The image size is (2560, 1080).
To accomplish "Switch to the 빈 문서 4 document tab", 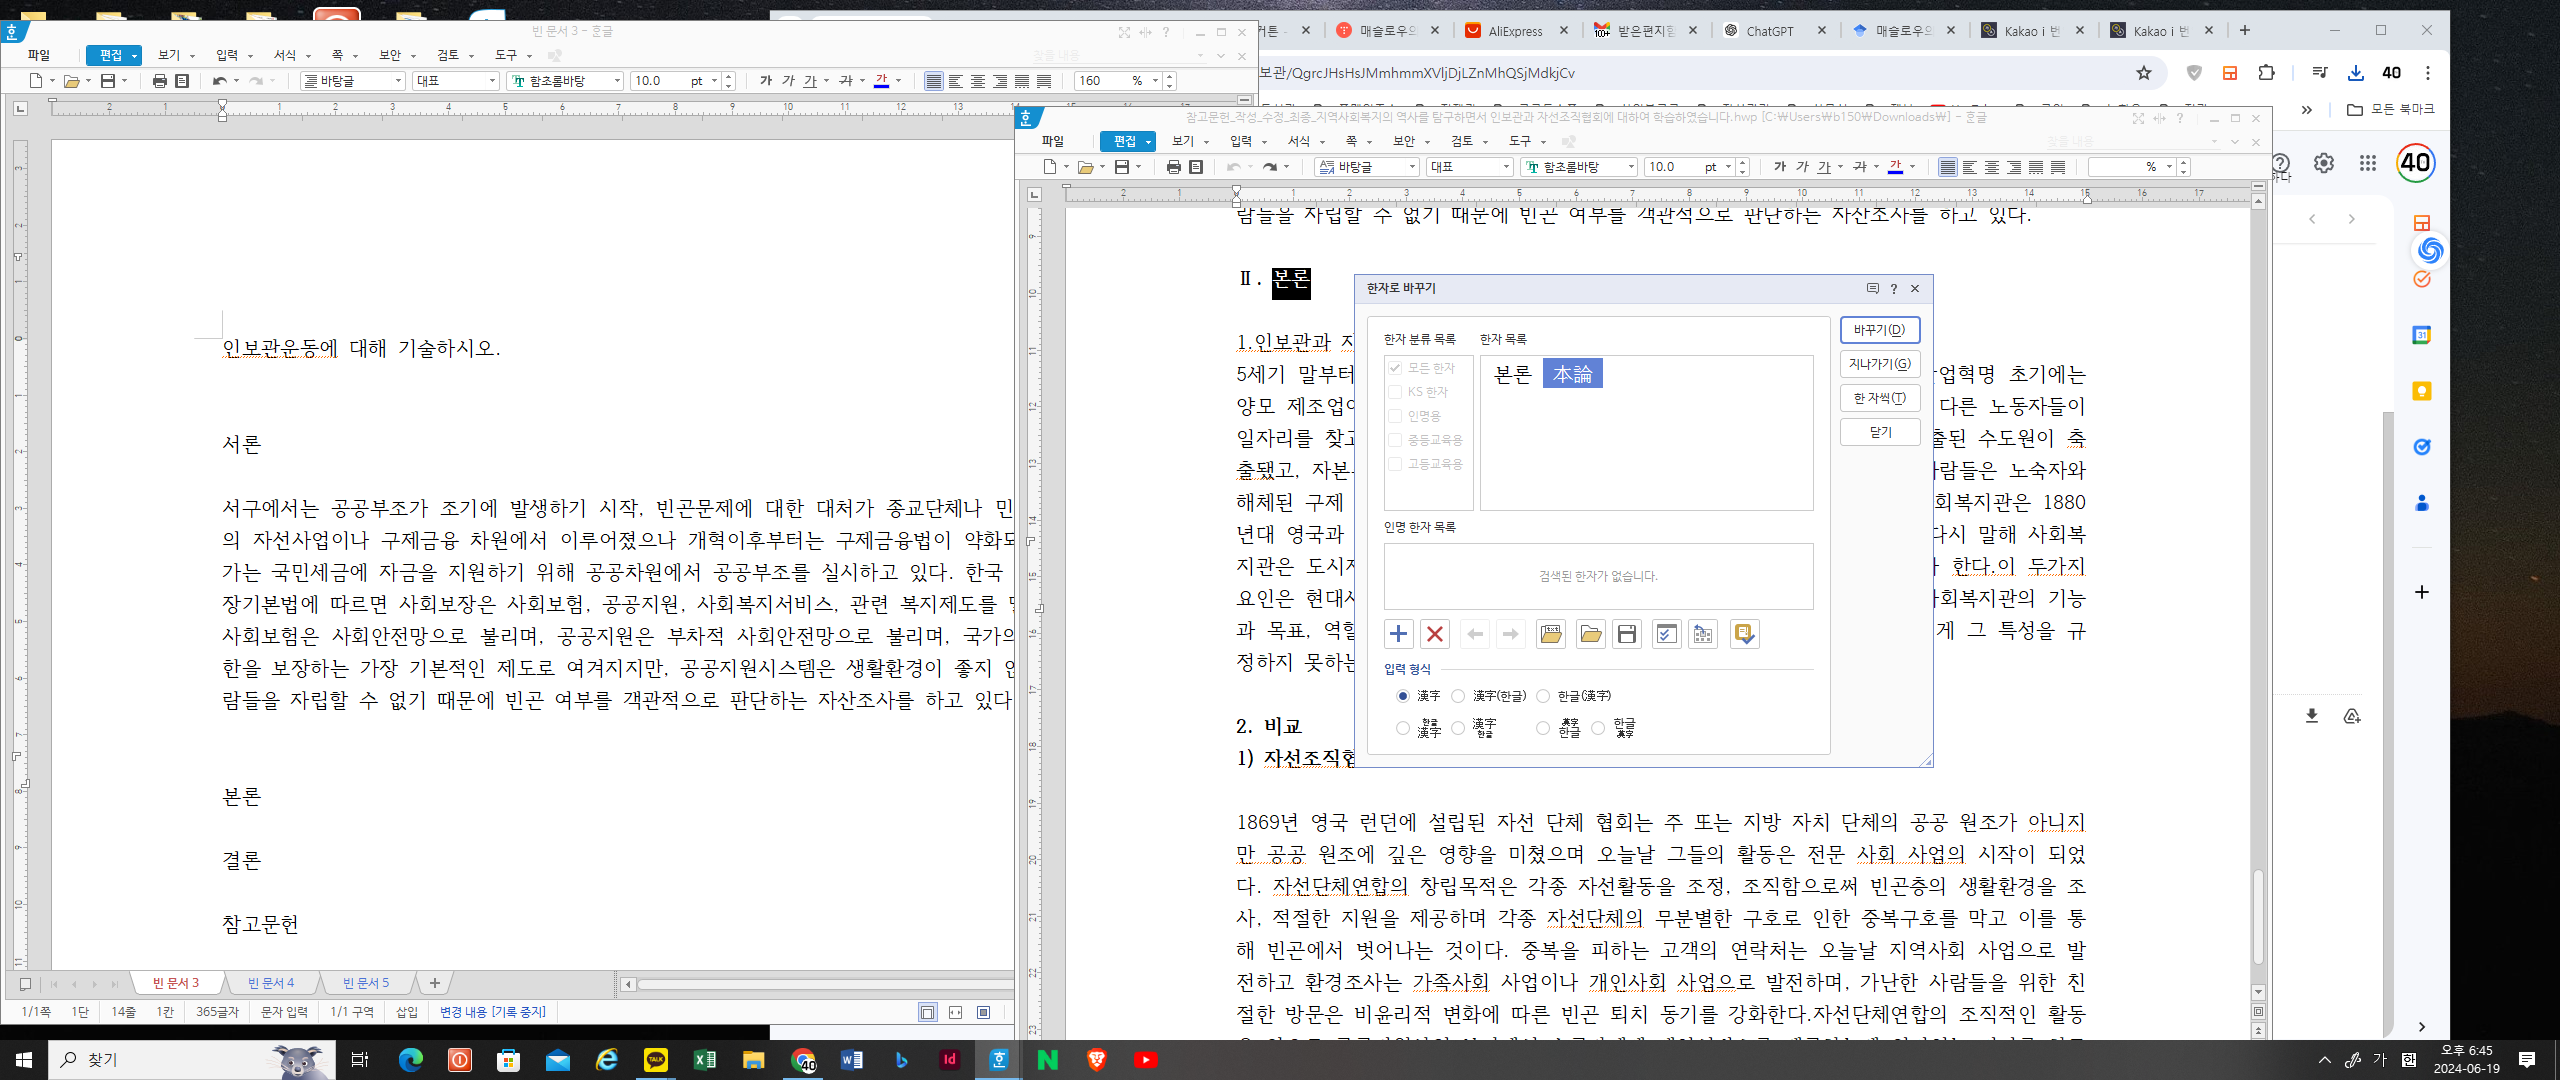I will (x=271, y=983).
